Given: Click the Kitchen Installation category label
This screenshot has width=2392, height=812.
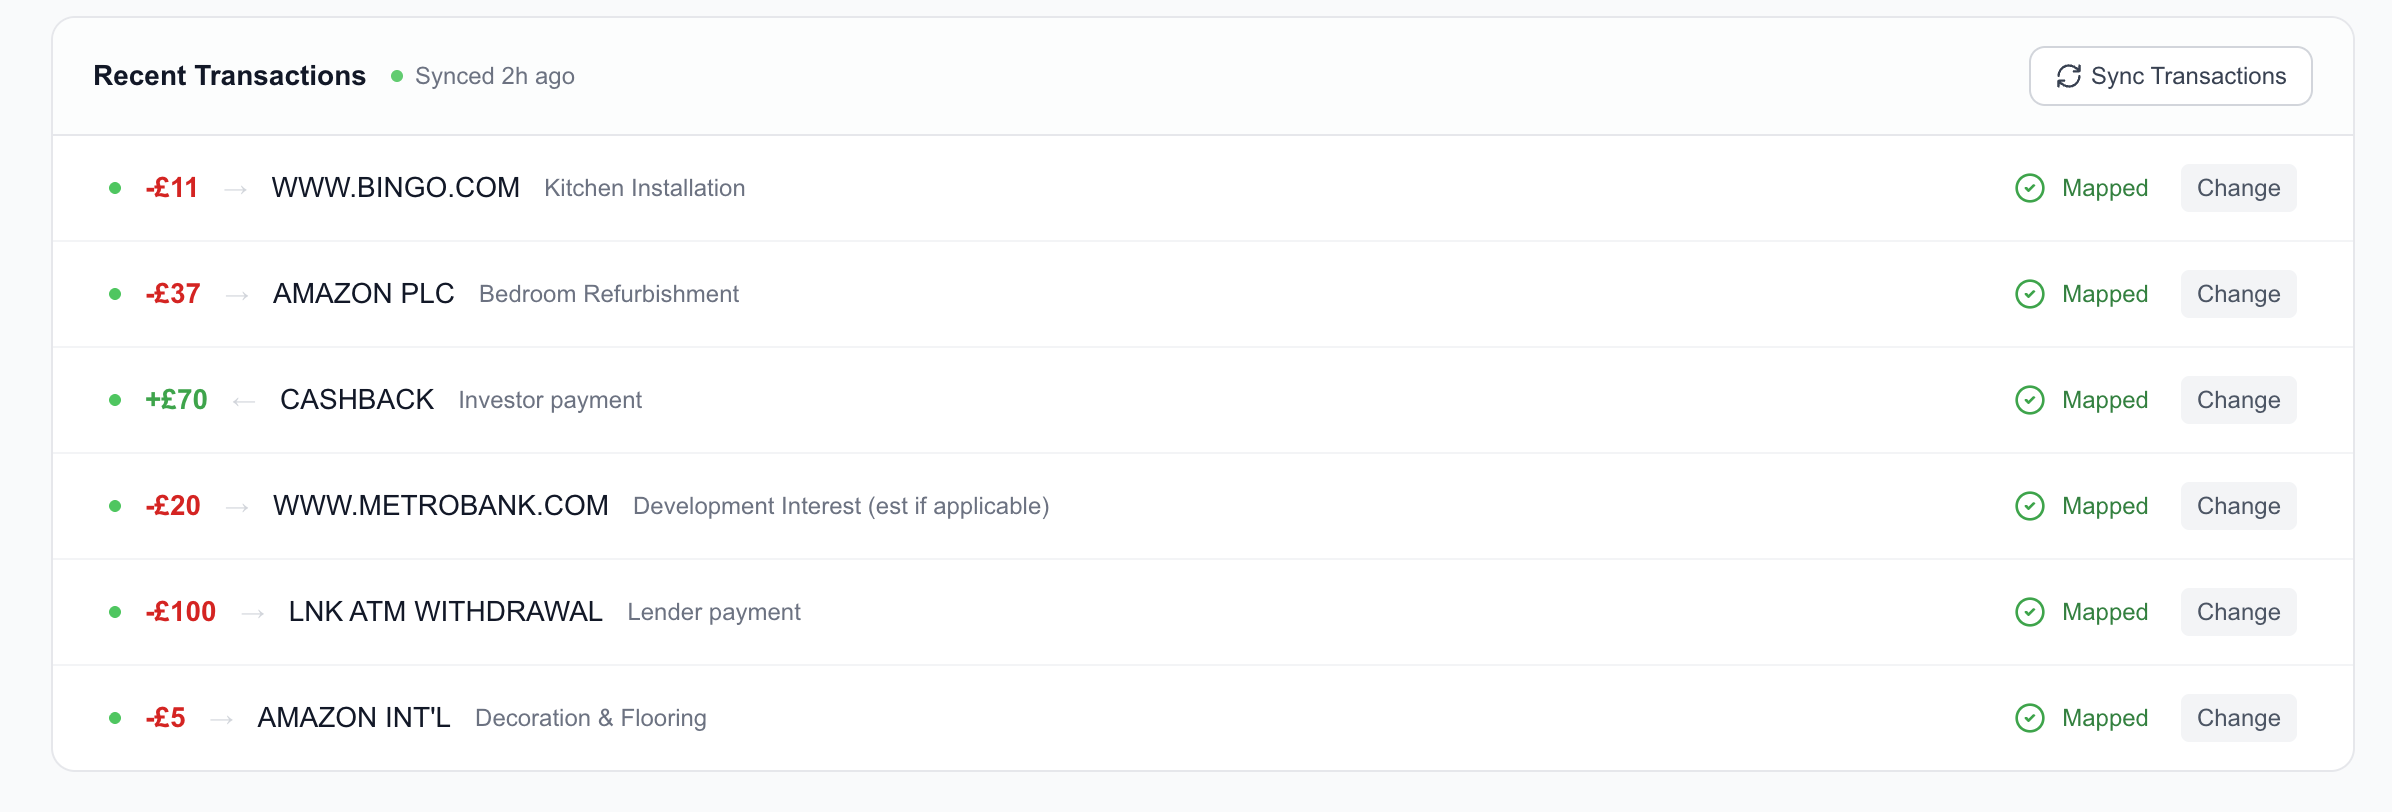Looking at the screenshot, I should tap(645, 188).
